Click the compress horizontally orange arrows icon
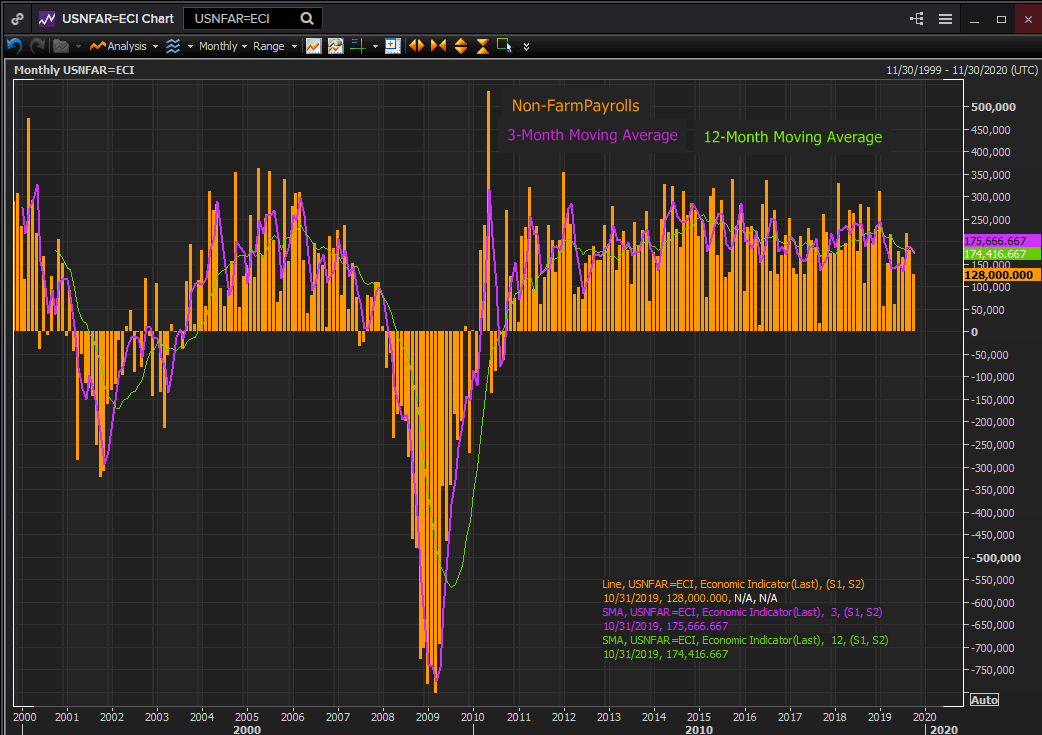 tap(438, 46)
